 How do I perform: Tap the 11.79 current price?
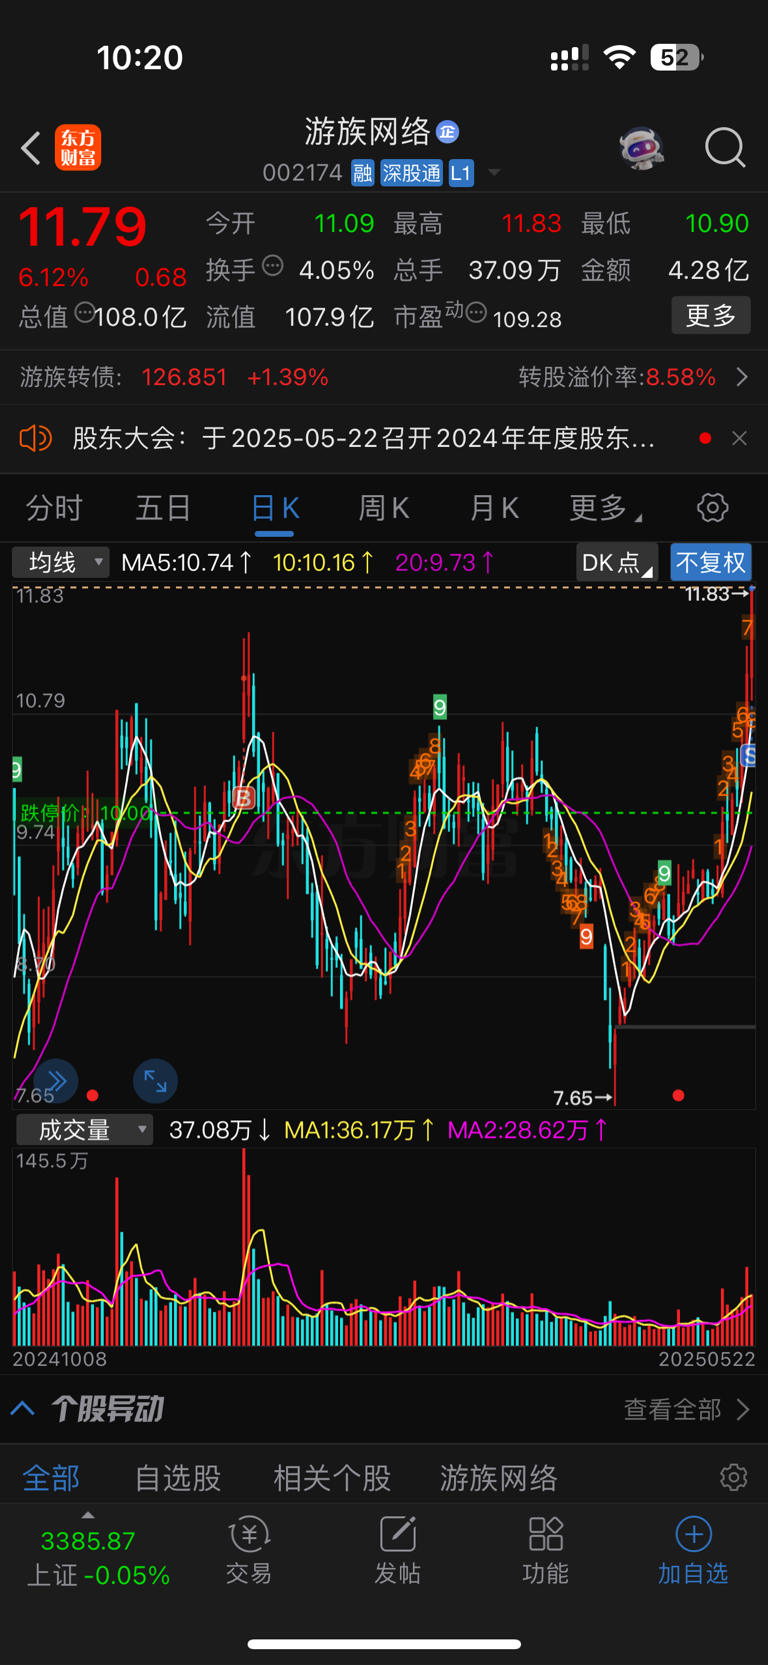pyautogui.click(x=83, y=227)
